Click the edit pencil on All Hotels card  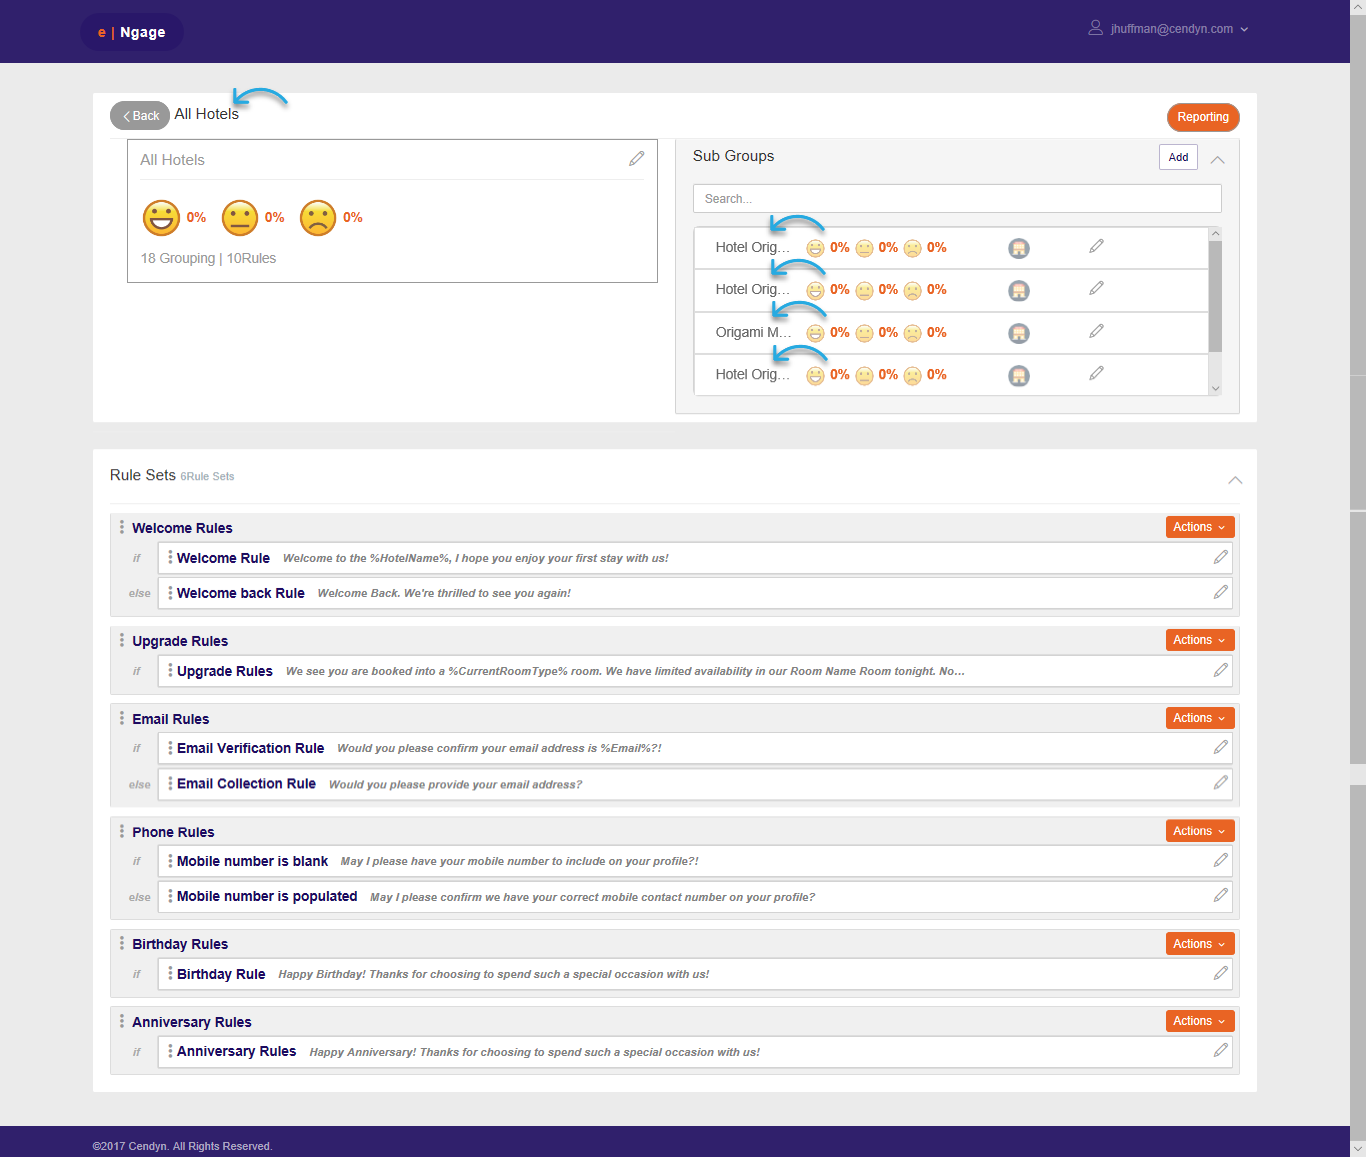(636, 159)
